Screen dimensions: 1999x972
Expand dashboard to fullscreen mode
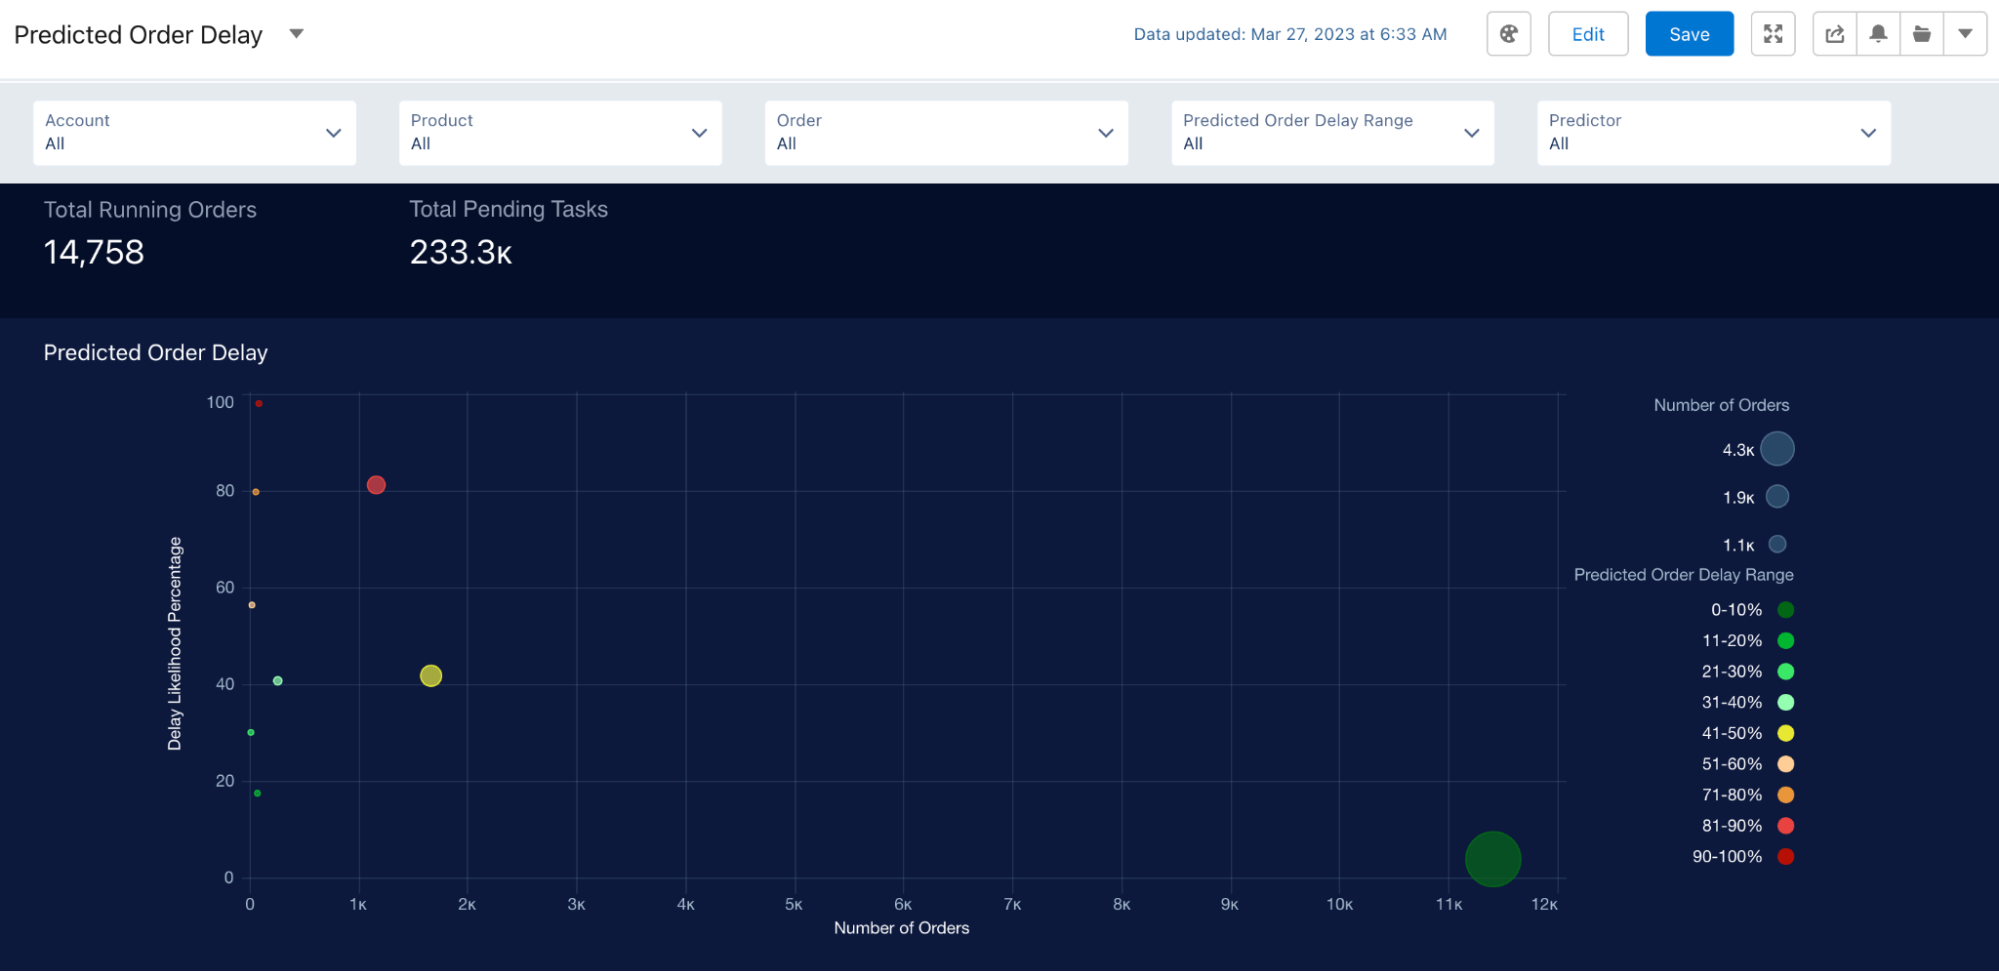[x=1773, y=33]
